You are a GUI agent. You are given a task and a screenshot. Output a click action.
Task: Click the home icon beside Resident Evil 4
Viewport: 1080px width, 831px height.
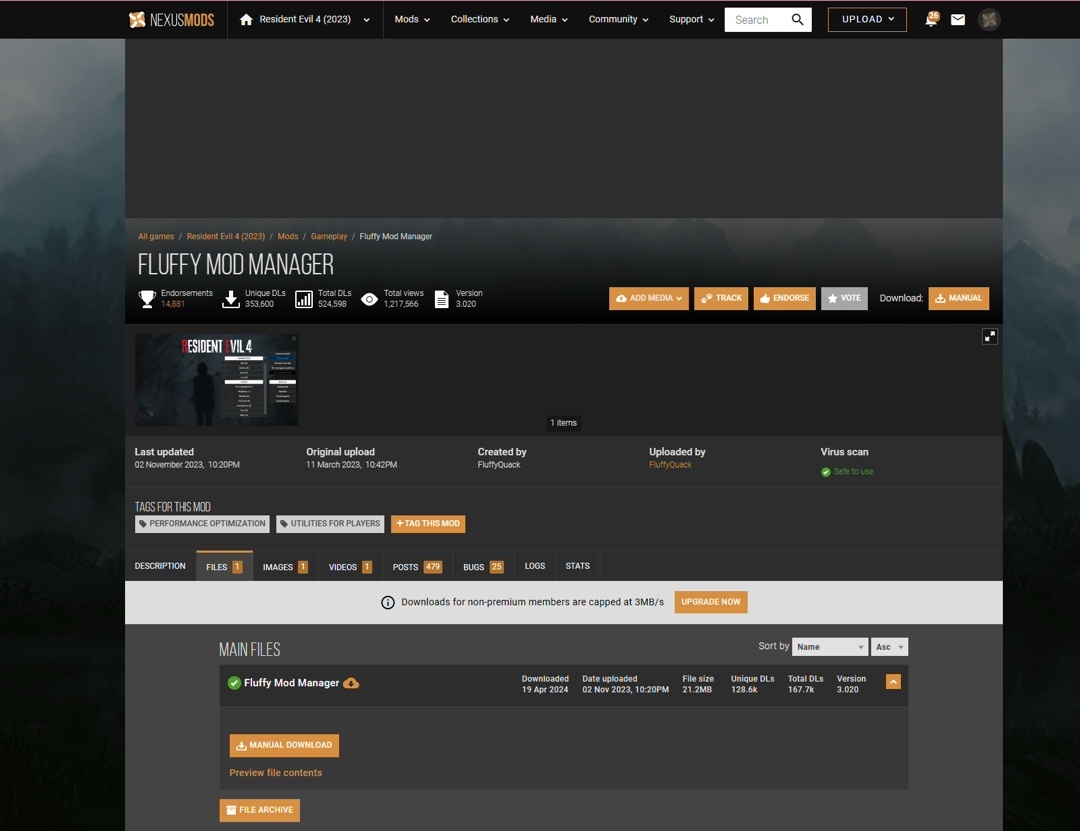click(246, 20)
